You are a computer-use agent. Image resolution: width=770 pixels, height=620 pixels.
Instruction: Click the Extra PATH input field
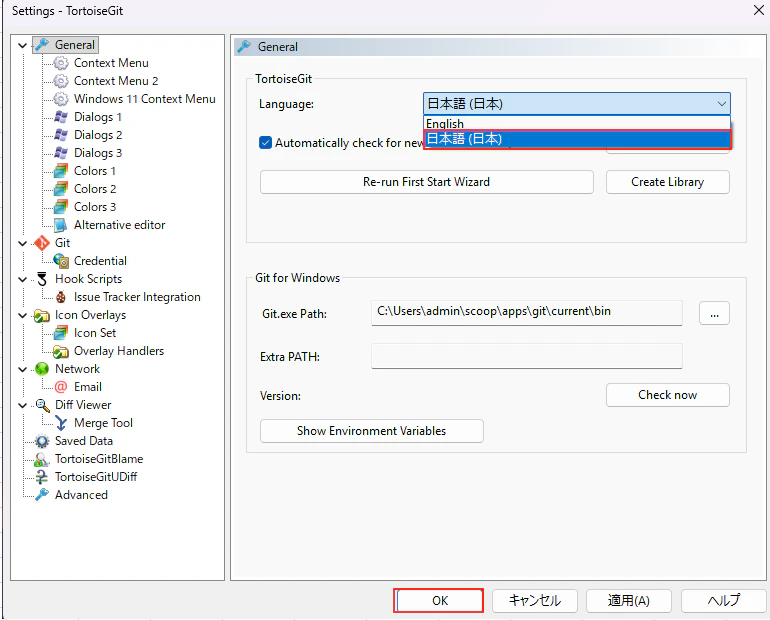coord(526,356)
